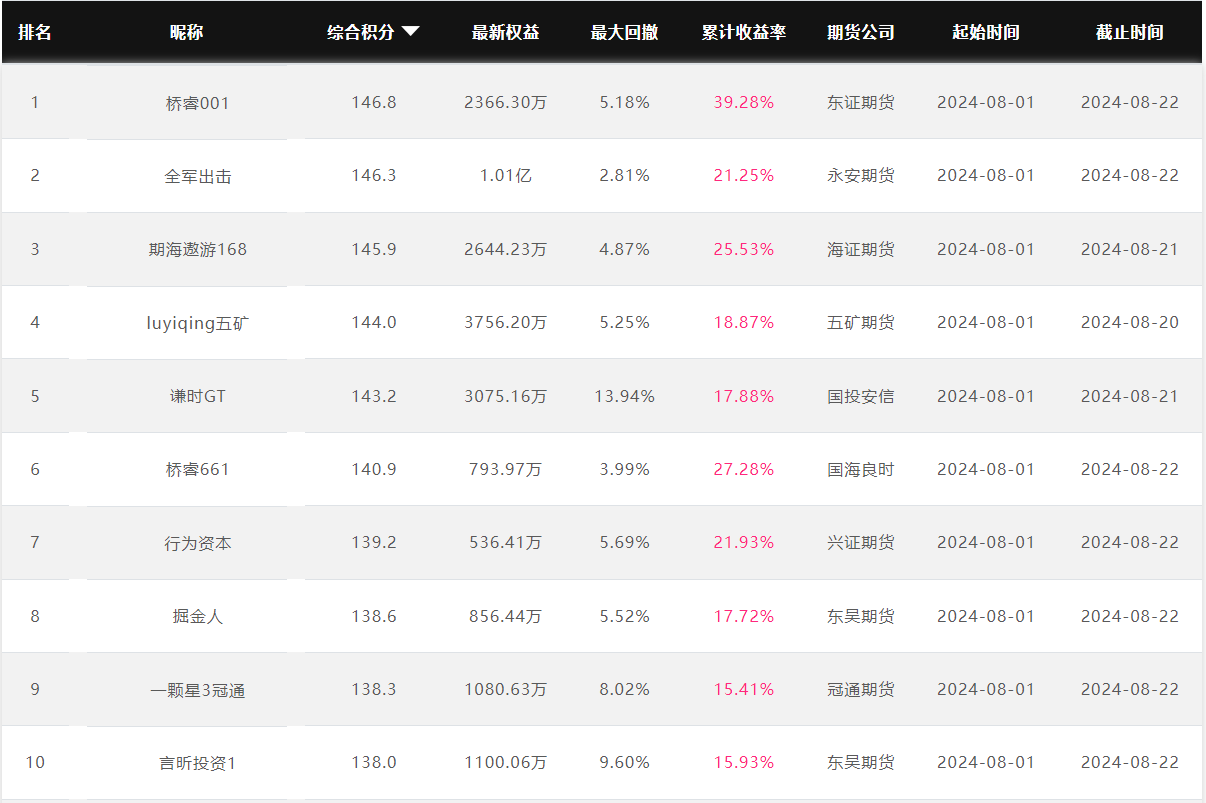Click futures company 兴证期货

coord(861,543)
